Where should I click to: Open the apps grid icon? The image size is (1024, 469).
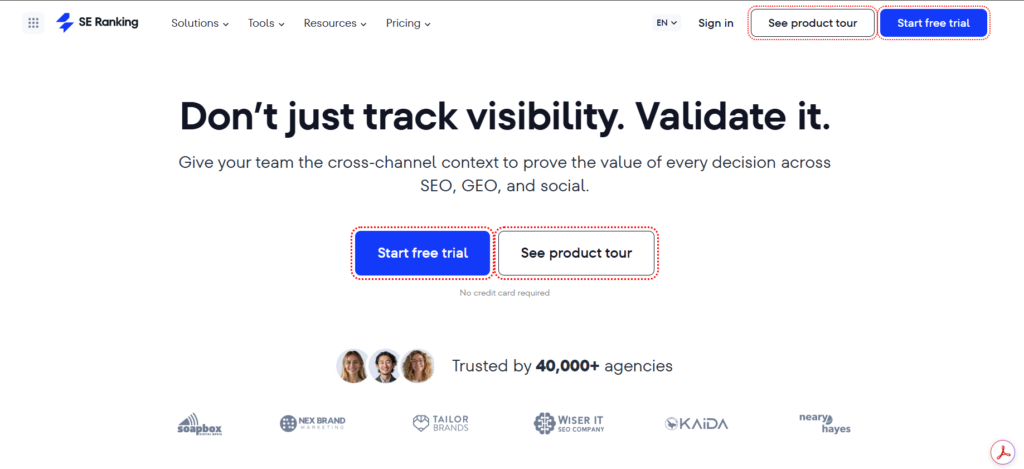pyautogui.click(x=33, y=23)
